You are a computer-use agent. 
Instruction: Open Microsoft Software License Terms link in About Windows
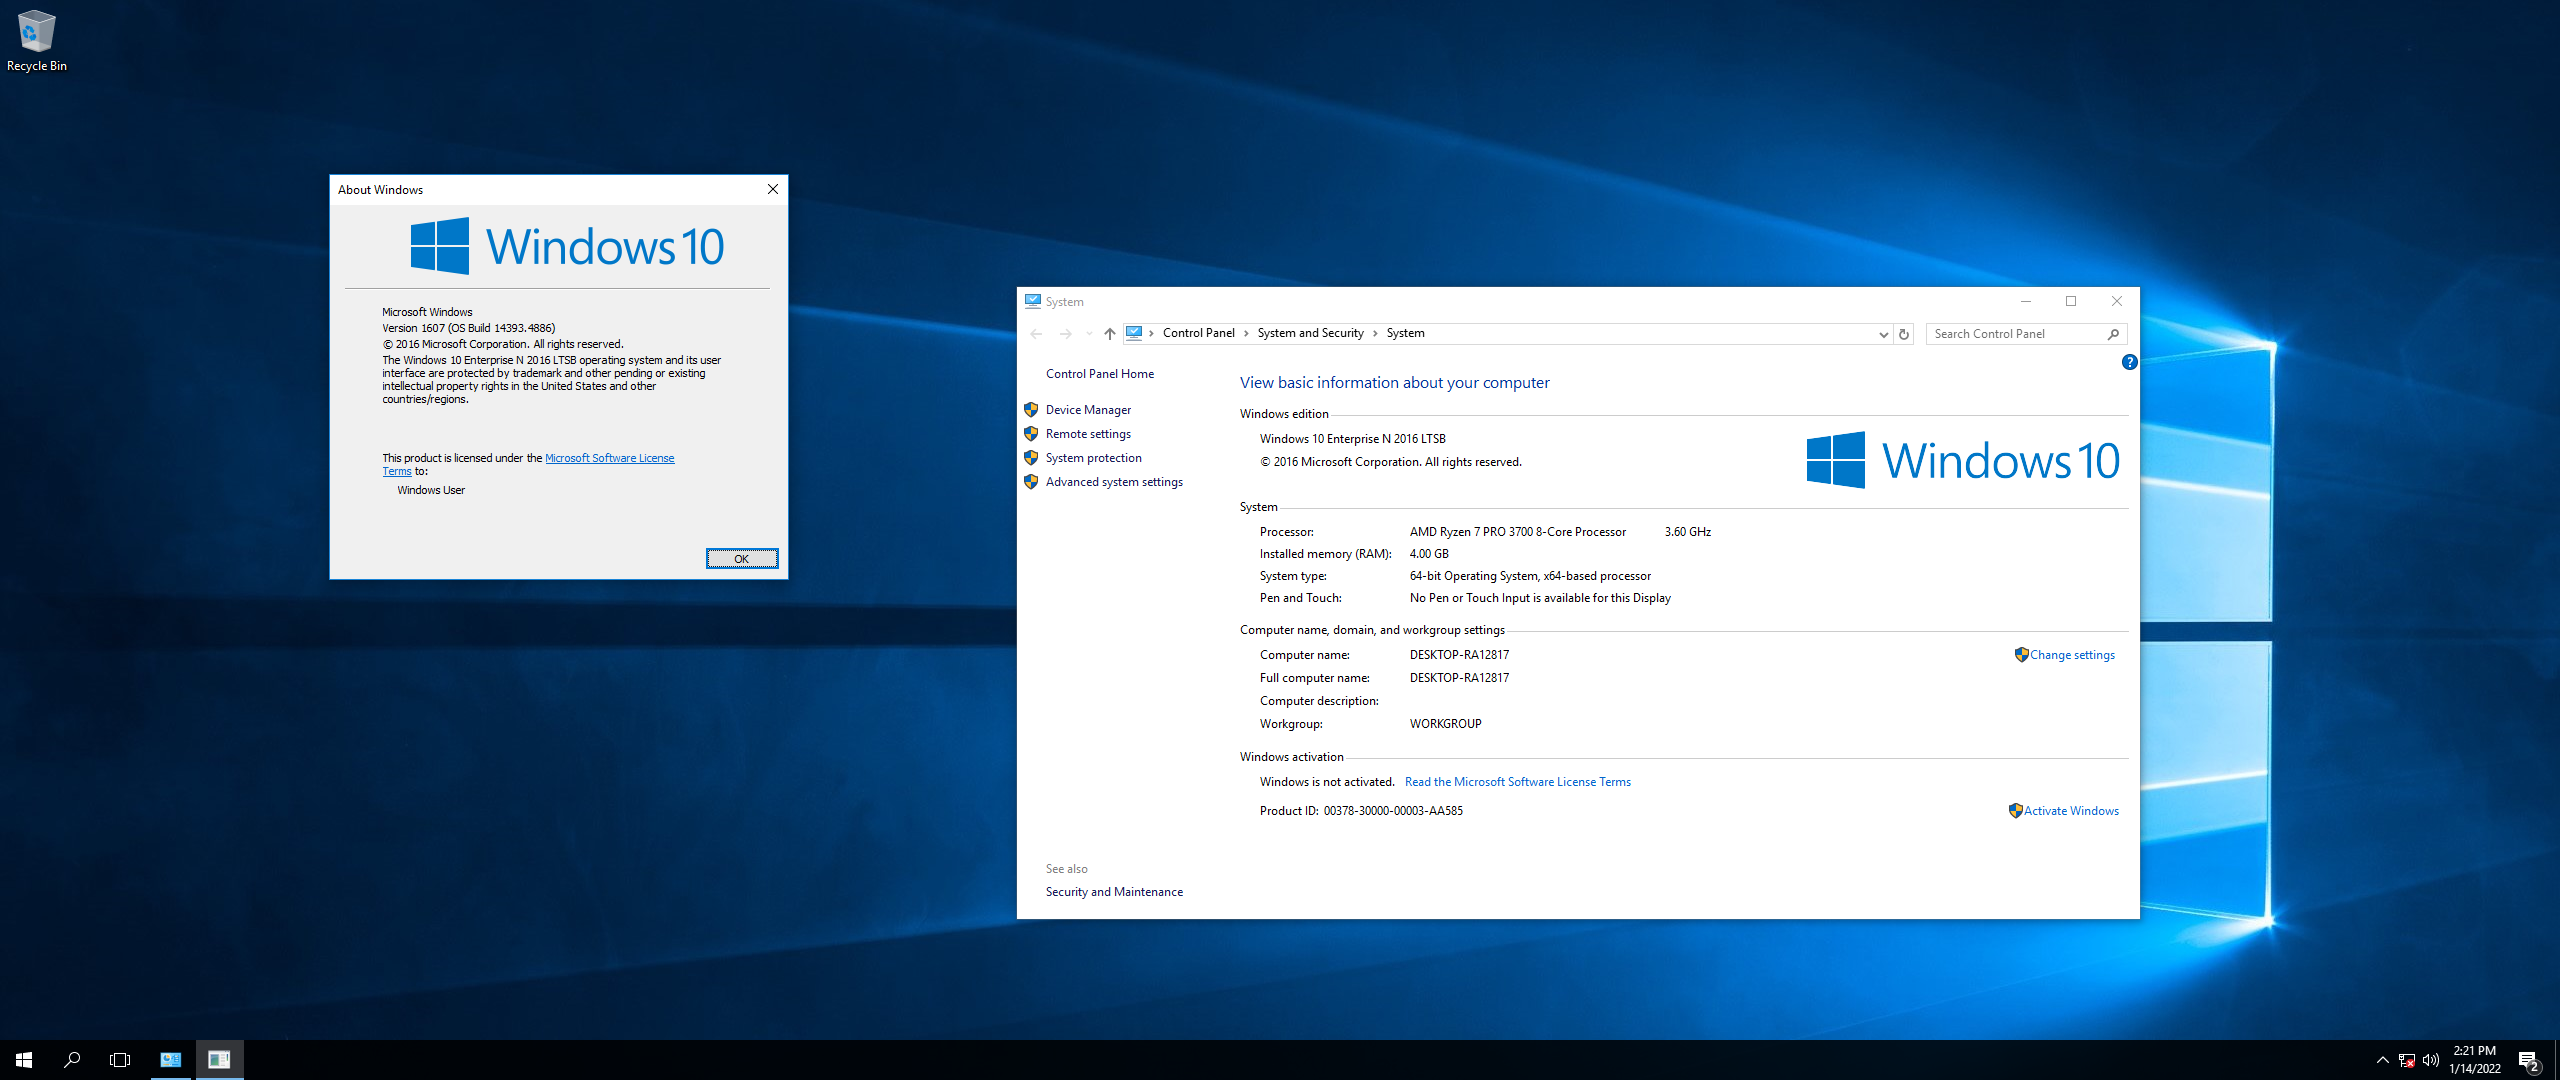point(609,458)
